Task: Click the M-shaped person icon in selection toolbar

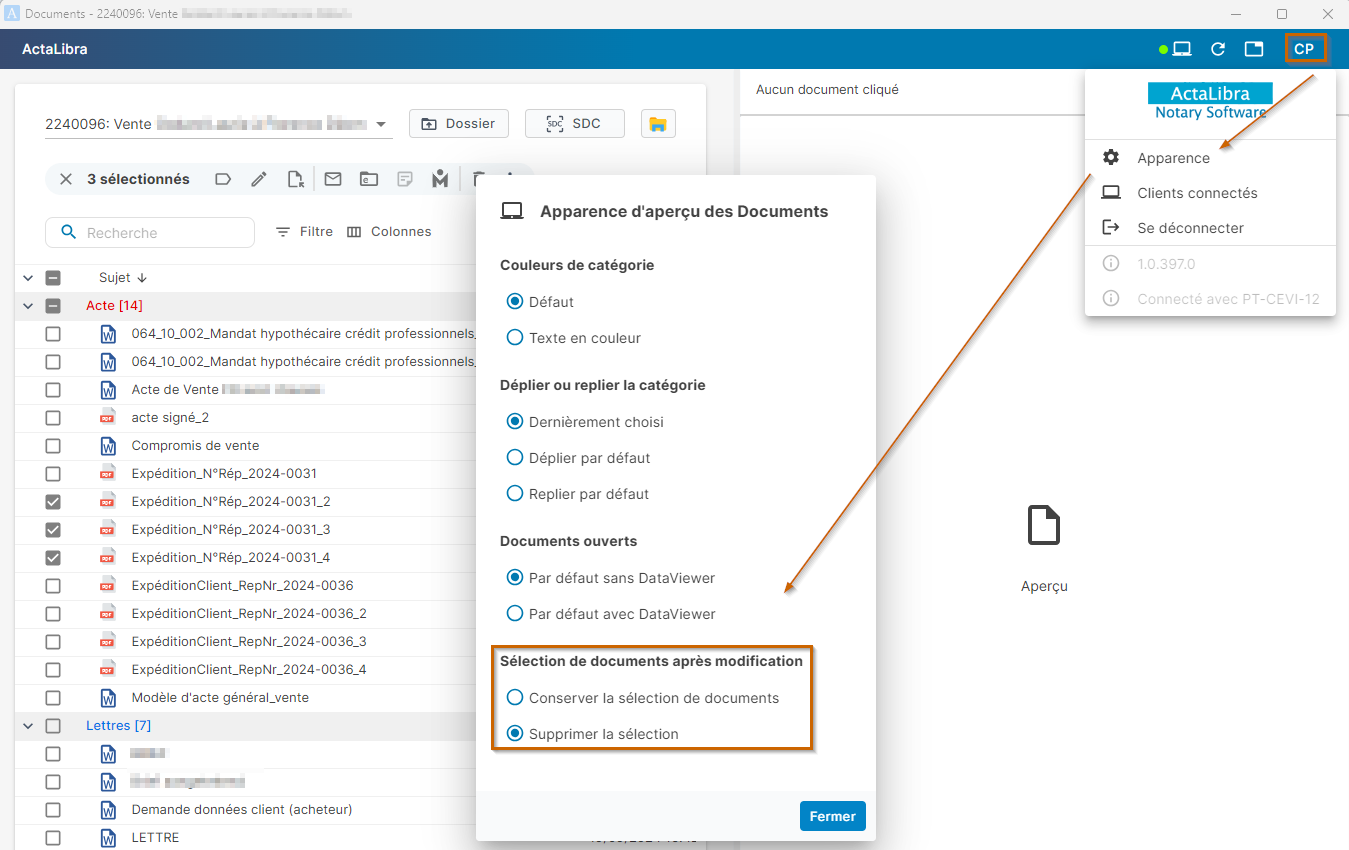Action: point(440,179)
